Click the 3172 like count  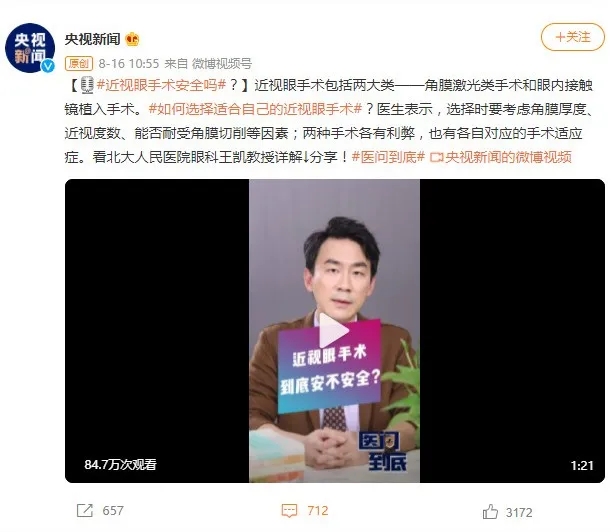coord(519,512)
